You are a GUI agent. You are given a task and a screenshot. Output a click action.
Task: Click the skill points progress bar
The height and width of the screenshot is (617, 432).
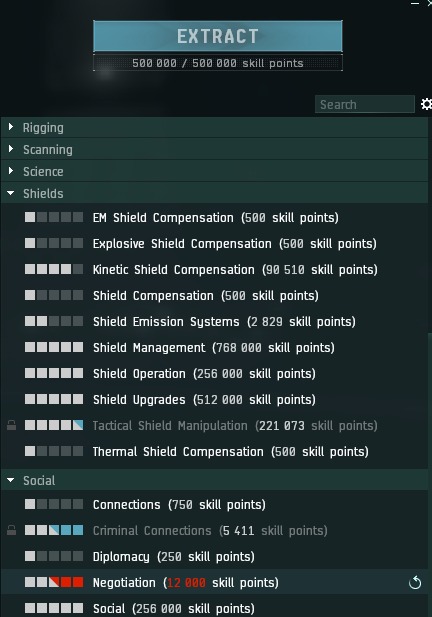(x=218, y=63)
